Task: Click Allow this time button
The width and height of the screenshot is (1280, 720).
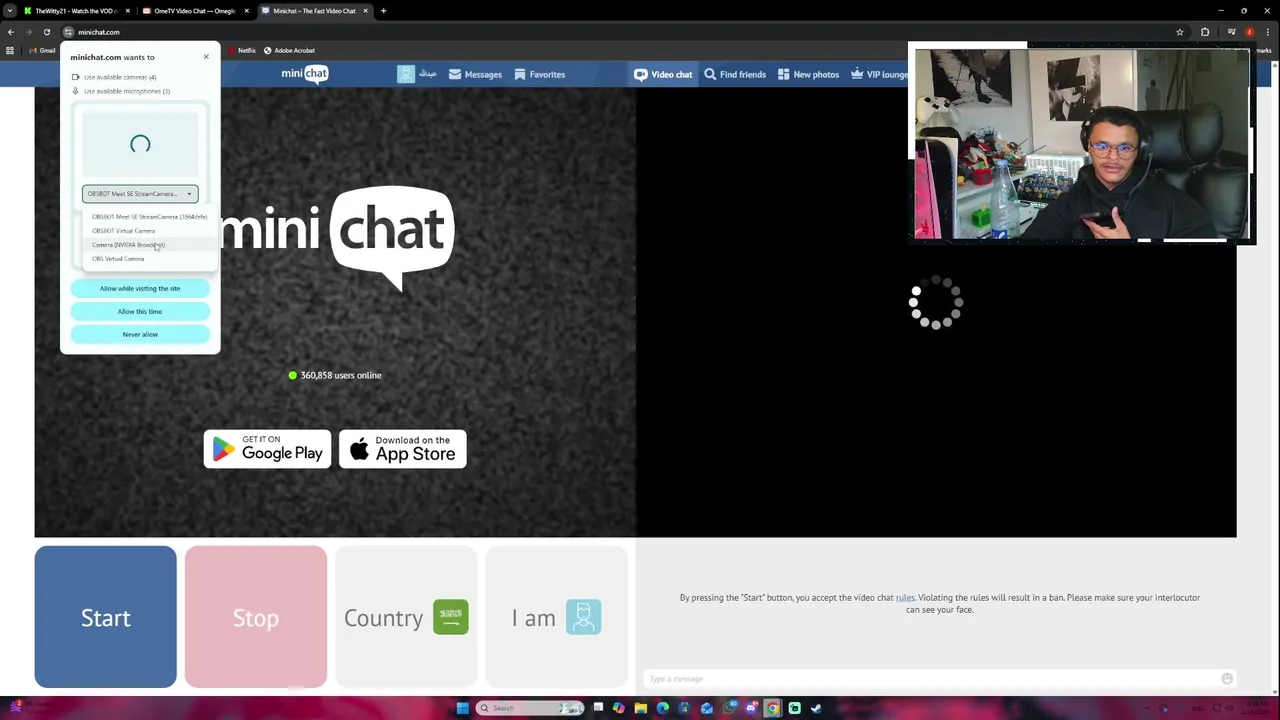Action: [140, 311]
